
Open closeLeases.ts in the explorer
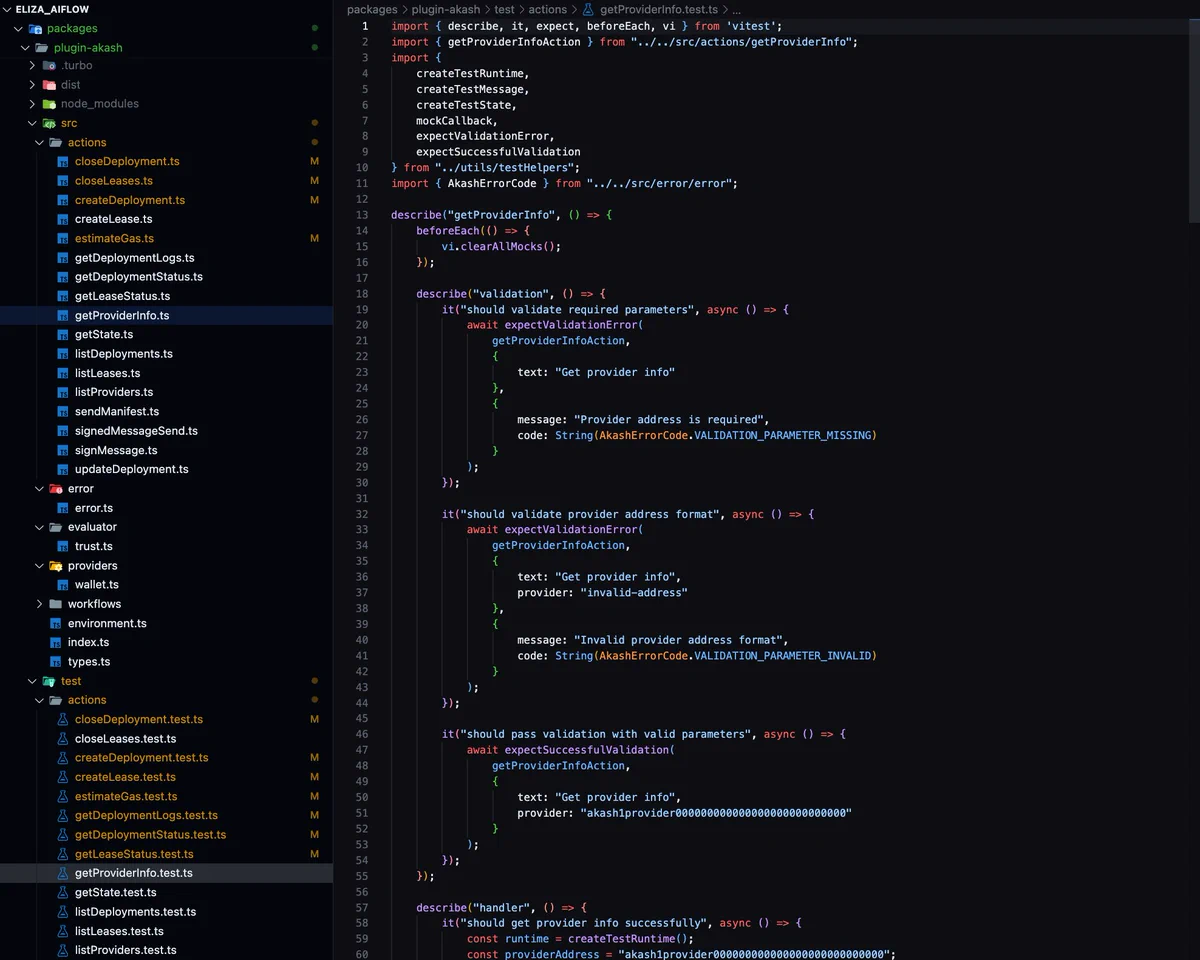tap(114, 181)
